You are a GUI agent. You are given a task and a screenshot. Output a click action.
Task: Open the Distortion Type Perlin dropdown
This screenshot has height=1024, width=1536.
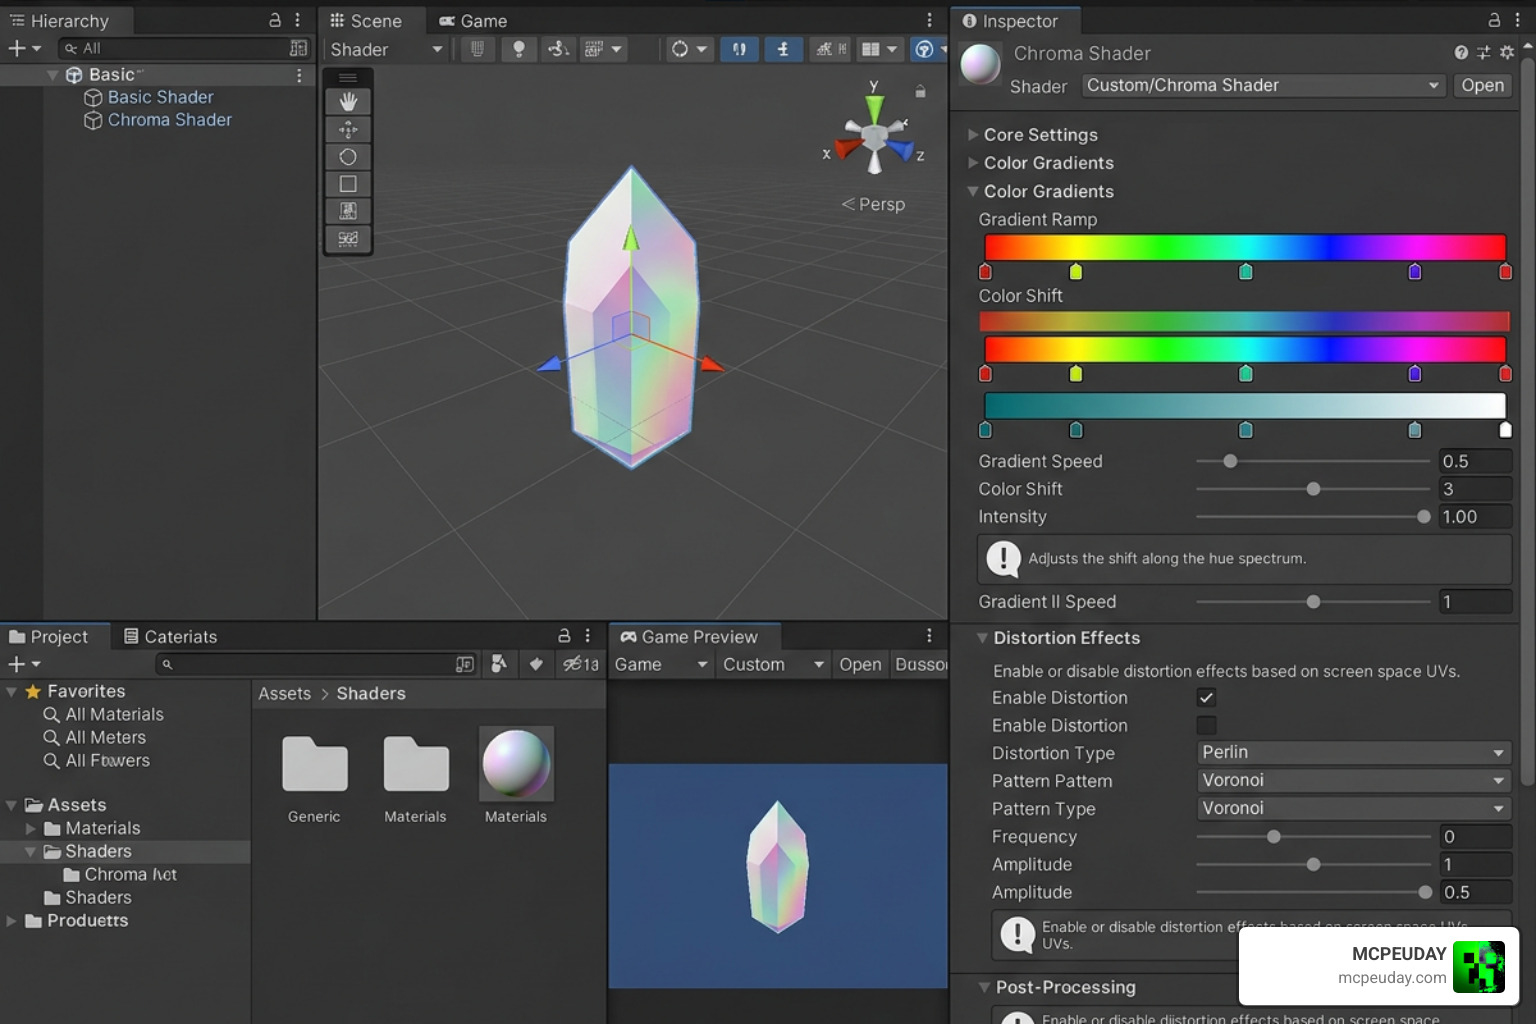[1353, 752]
